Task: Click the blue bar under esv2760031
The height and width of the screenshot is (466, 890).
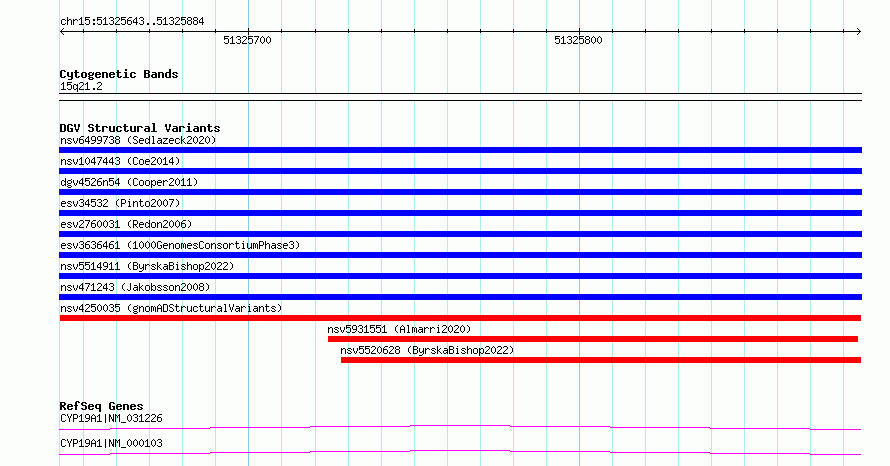Action: [x=460, y=234]
